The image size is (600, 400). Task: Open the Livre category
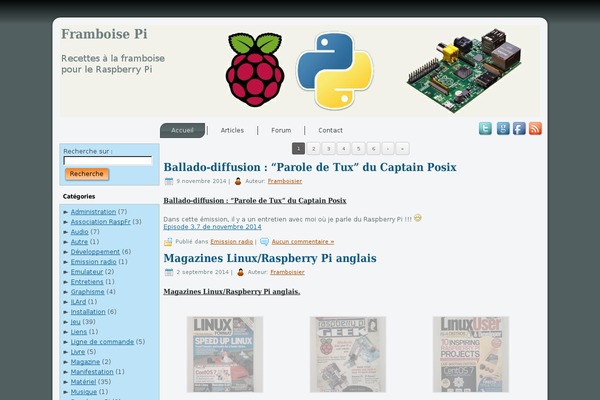click(78, 351)
